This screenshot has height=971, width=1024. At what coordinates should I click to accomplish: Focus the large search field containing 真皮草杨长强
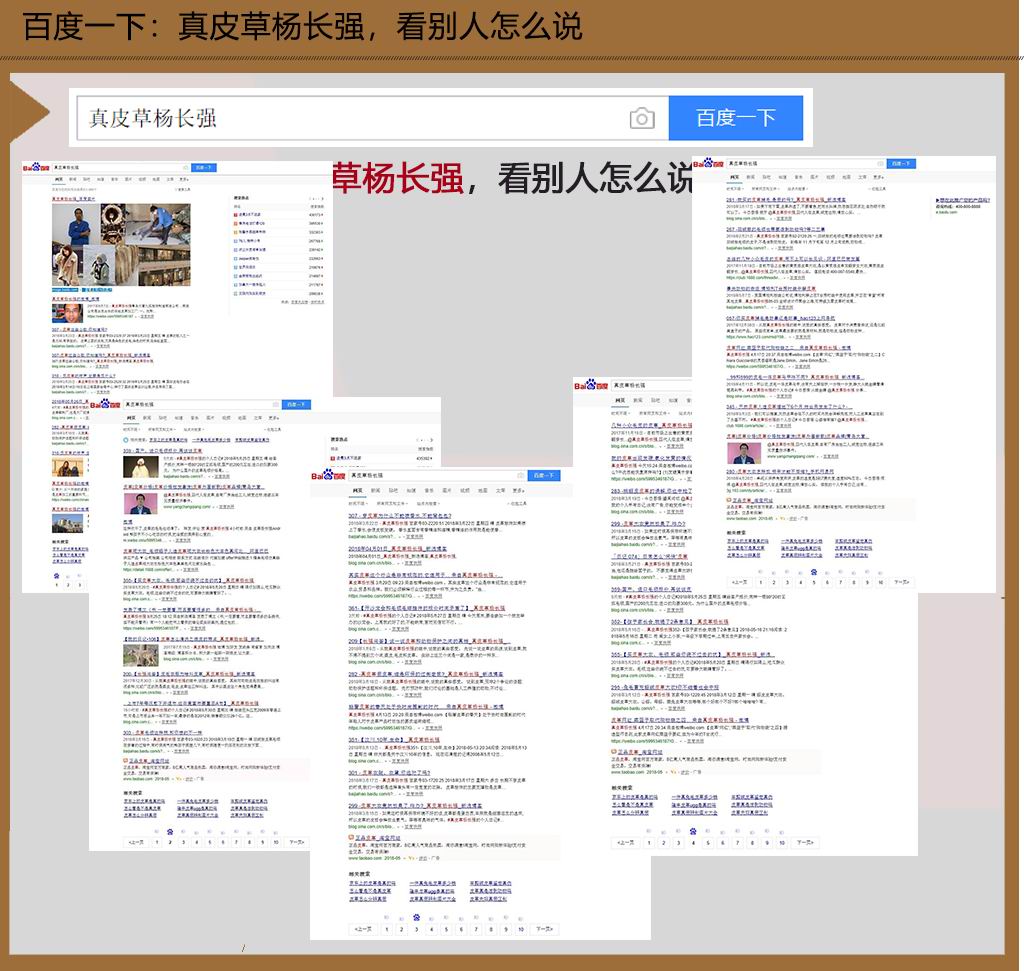[372, 118]
